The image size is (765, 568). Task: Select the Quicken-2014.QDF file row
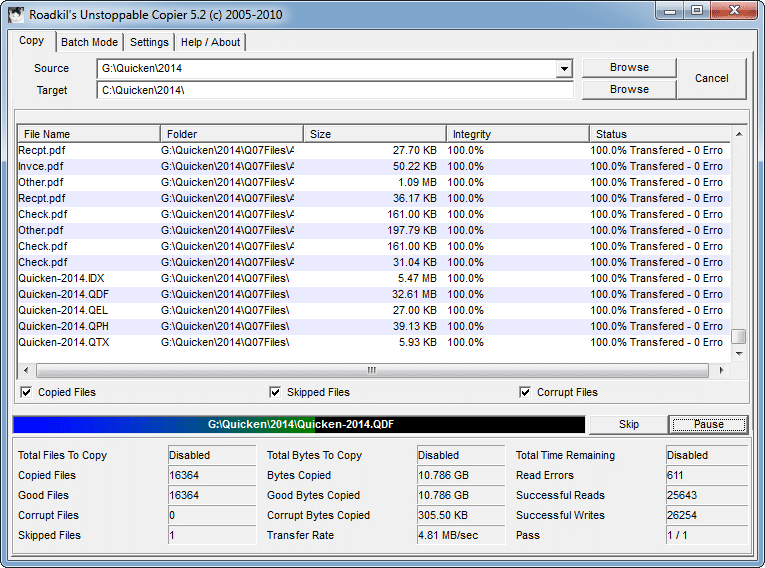374,294
